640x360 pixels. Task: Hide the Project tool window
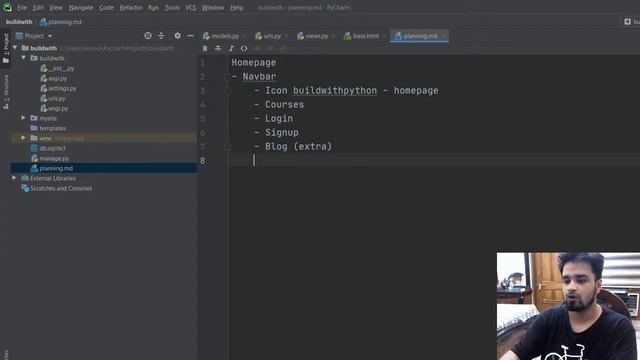coord(190,36)
